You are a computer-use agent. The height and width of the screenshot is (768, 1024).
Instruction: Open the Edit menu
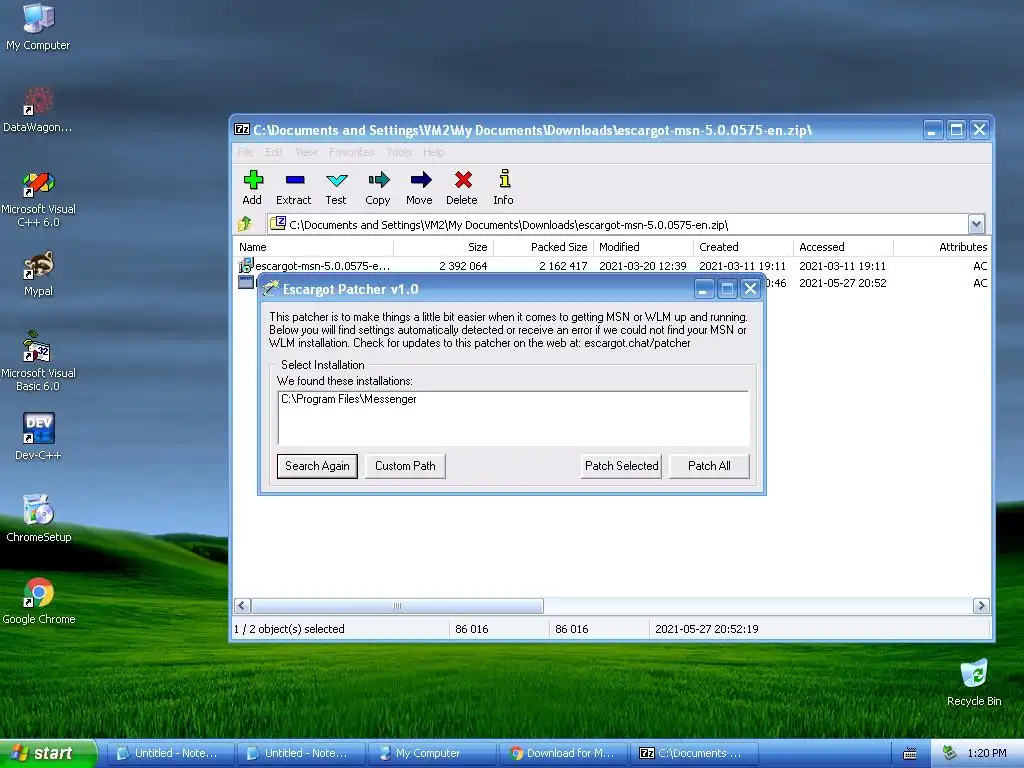[274, 152]
